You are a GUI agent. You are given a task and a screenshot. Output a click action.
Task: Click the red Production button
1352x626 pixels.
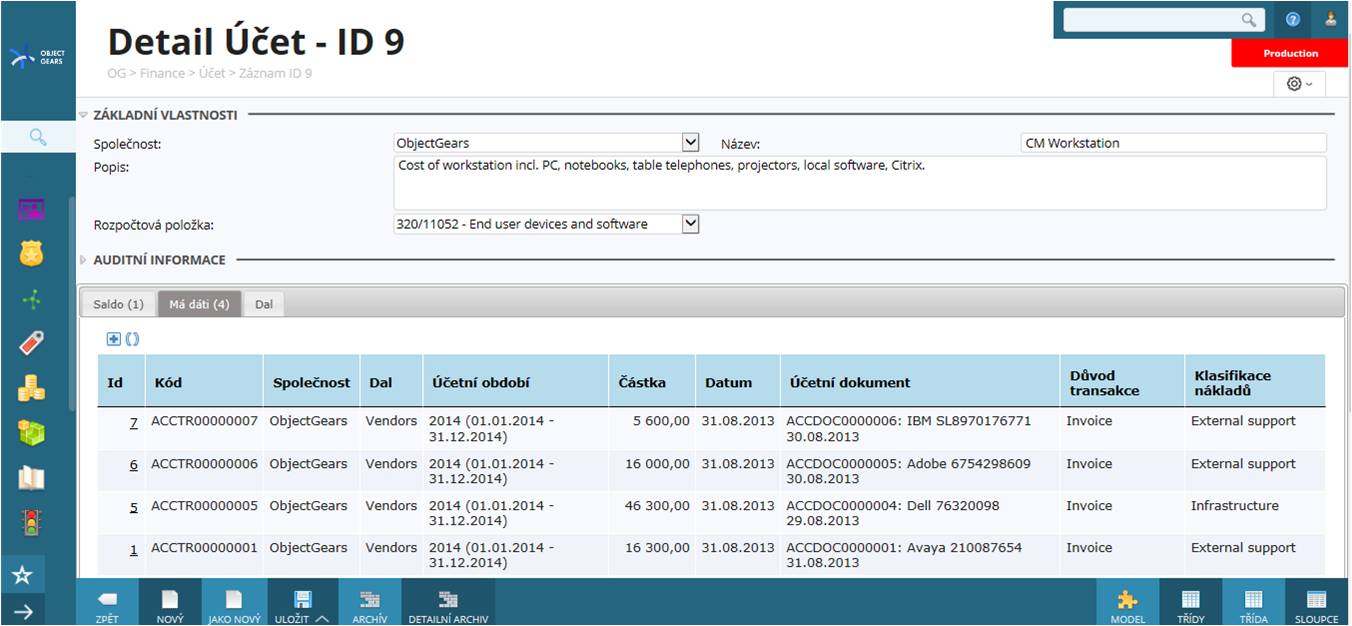[1290, 53]
